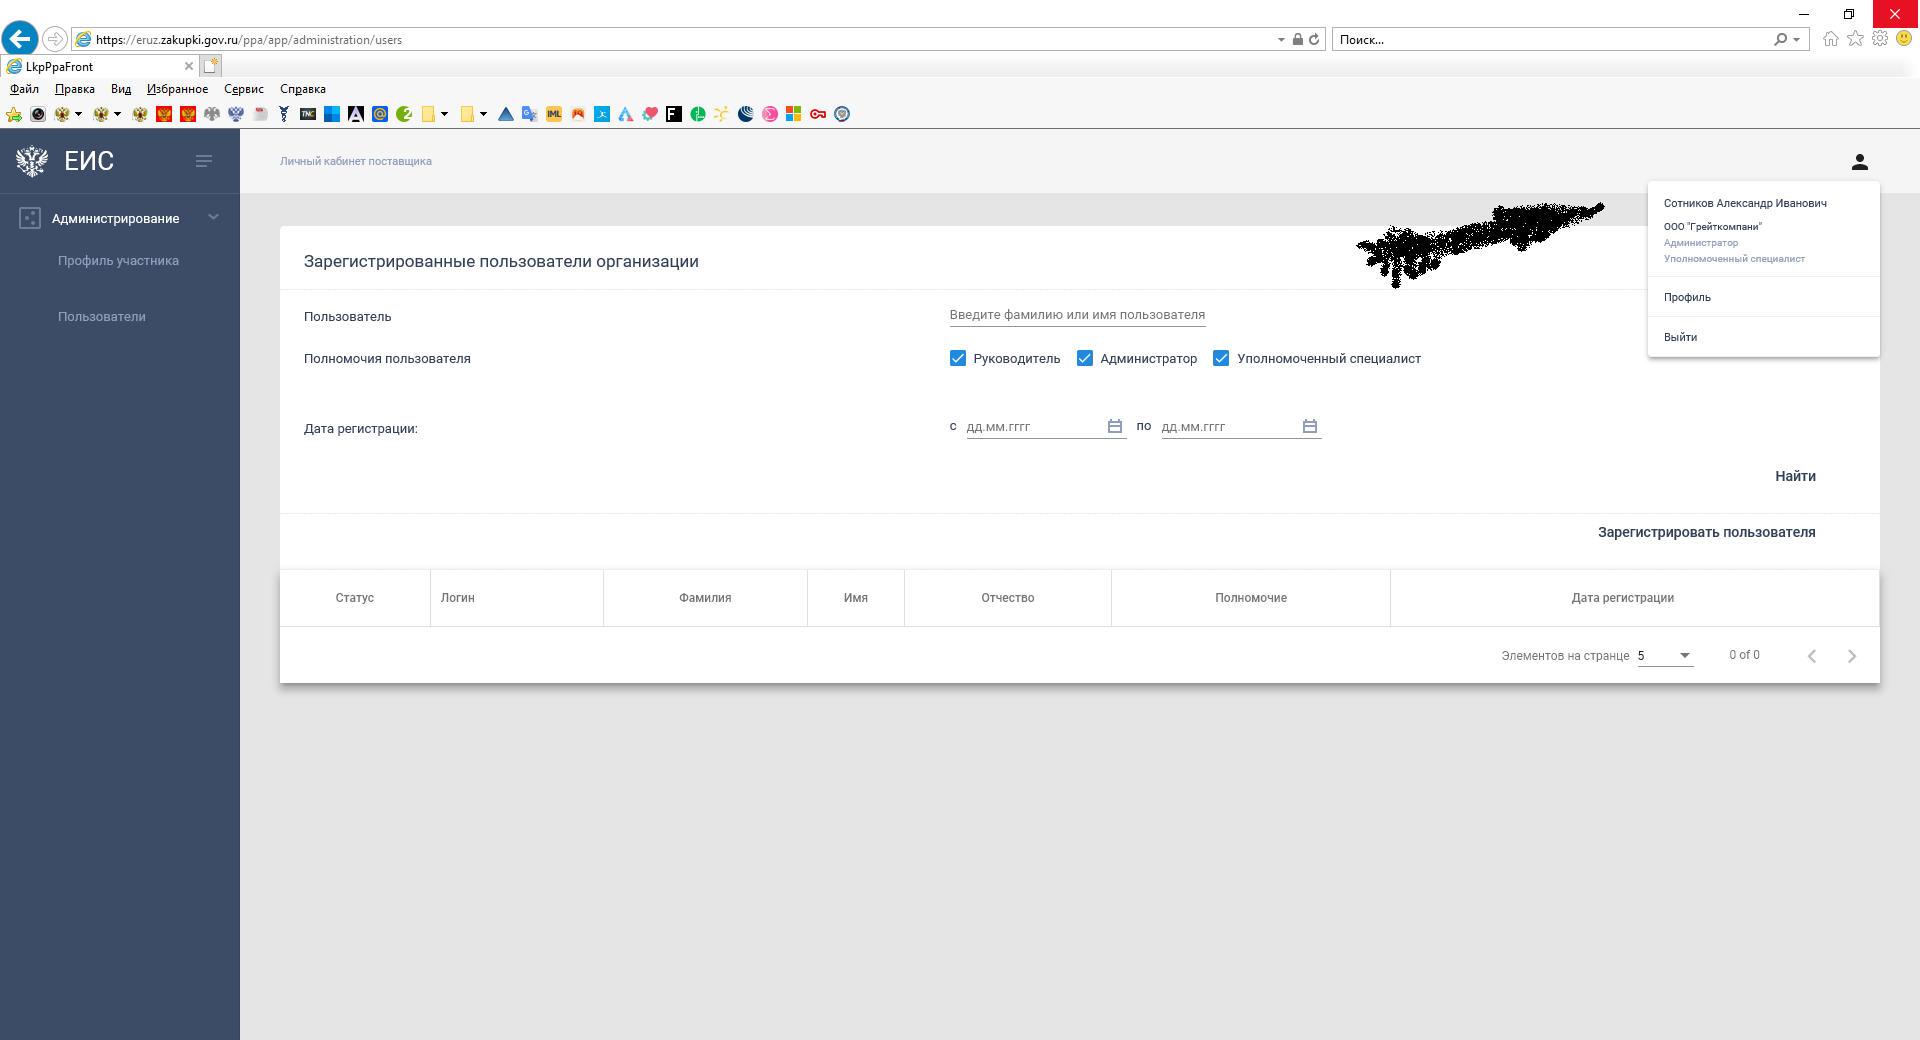Go to next page of results
Viewport: 1920px width, 1040px height.
tap(1851, 656)
